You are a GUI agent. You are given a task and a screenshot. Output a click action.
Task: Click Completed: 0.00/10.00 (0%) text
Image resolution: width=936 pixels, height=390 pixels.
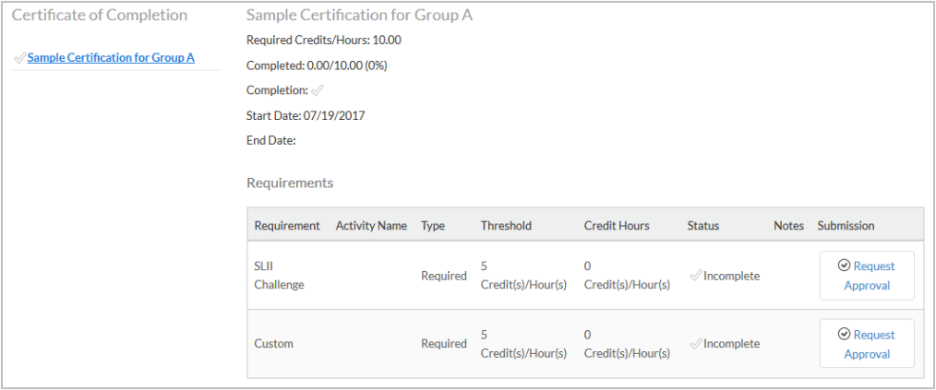(317, 66)
